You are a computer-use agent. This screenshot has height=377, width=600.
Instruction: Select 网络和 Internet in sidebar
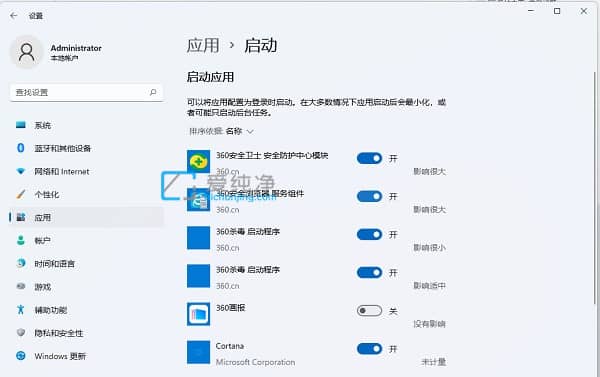pyautogui.click(x=86, y=171)
